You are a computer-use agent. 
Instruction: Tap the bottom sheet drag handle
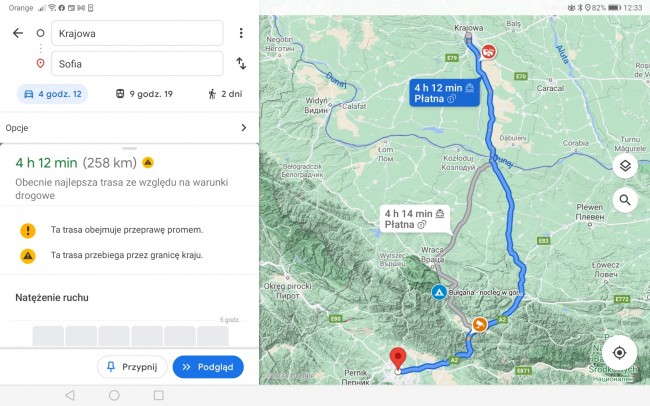point(129,148)
